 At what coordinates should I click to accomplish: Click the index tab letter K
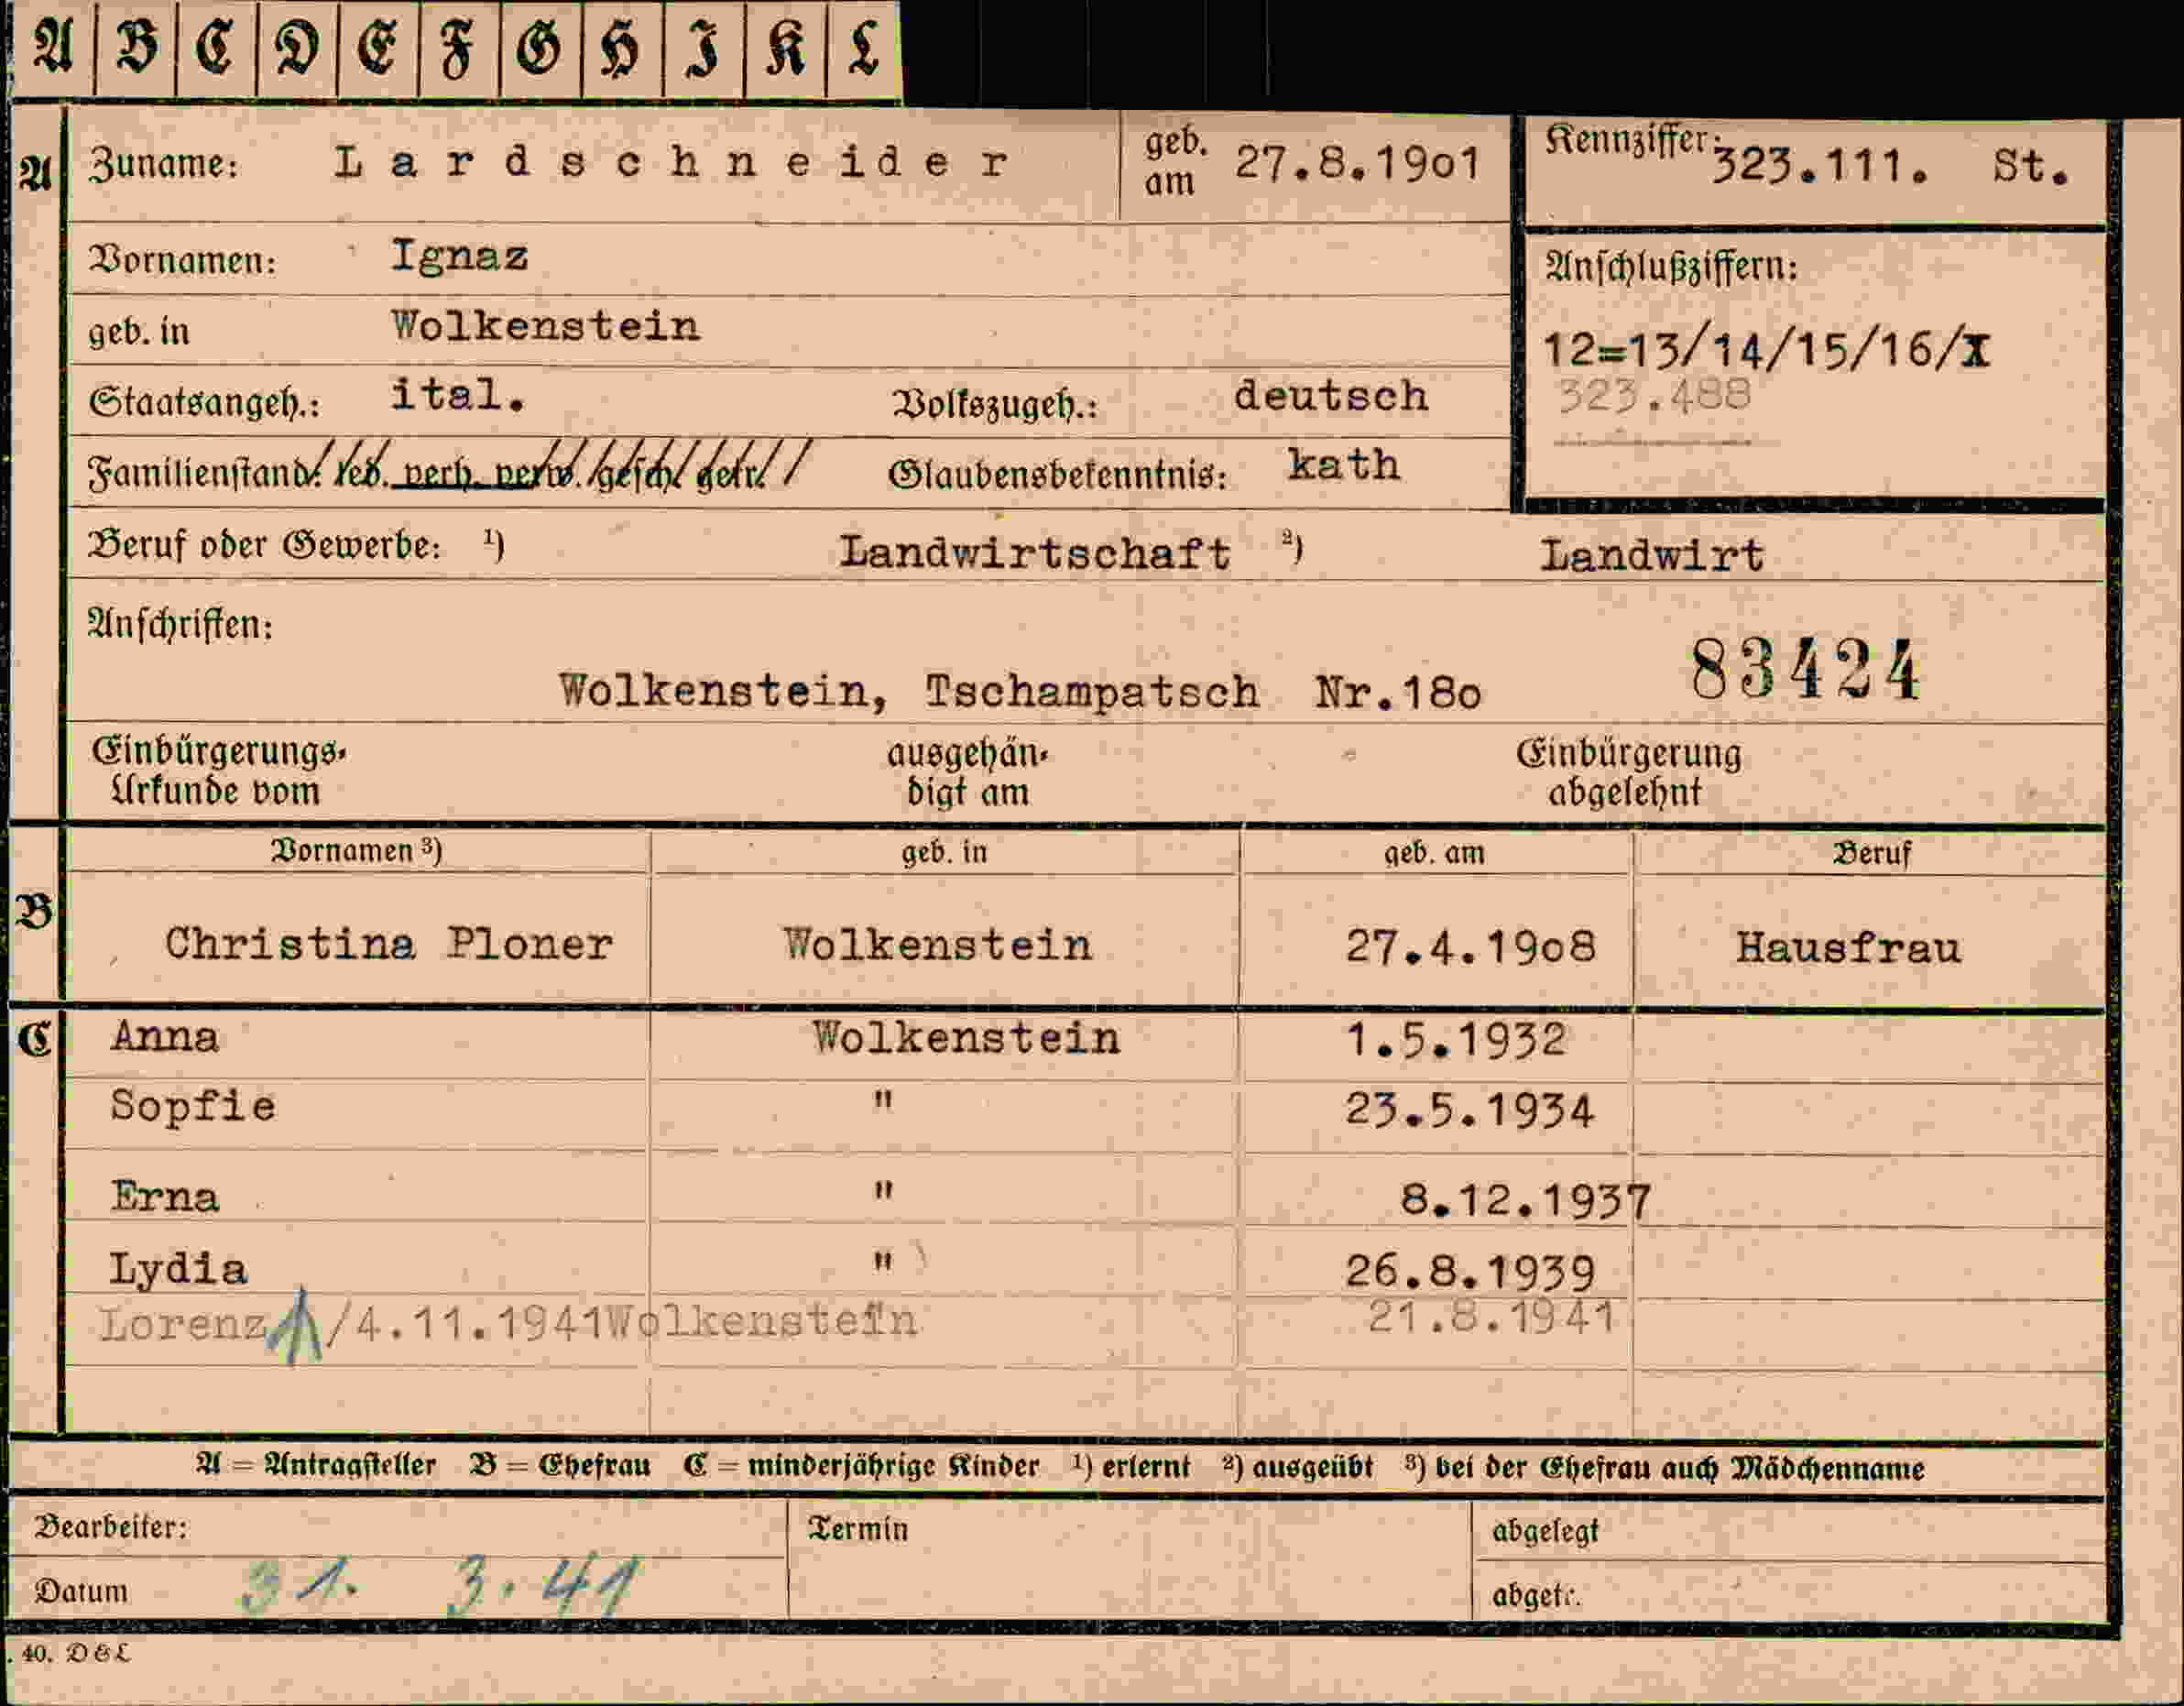(784, 47)
